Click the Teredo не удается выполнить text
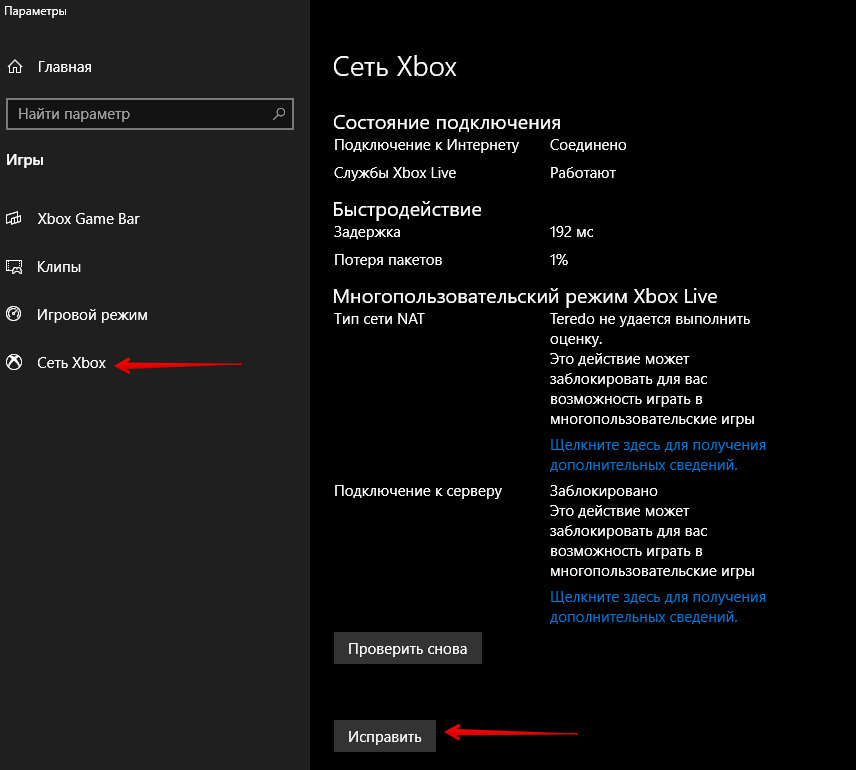The image size is (856, 770). point(650,319)
